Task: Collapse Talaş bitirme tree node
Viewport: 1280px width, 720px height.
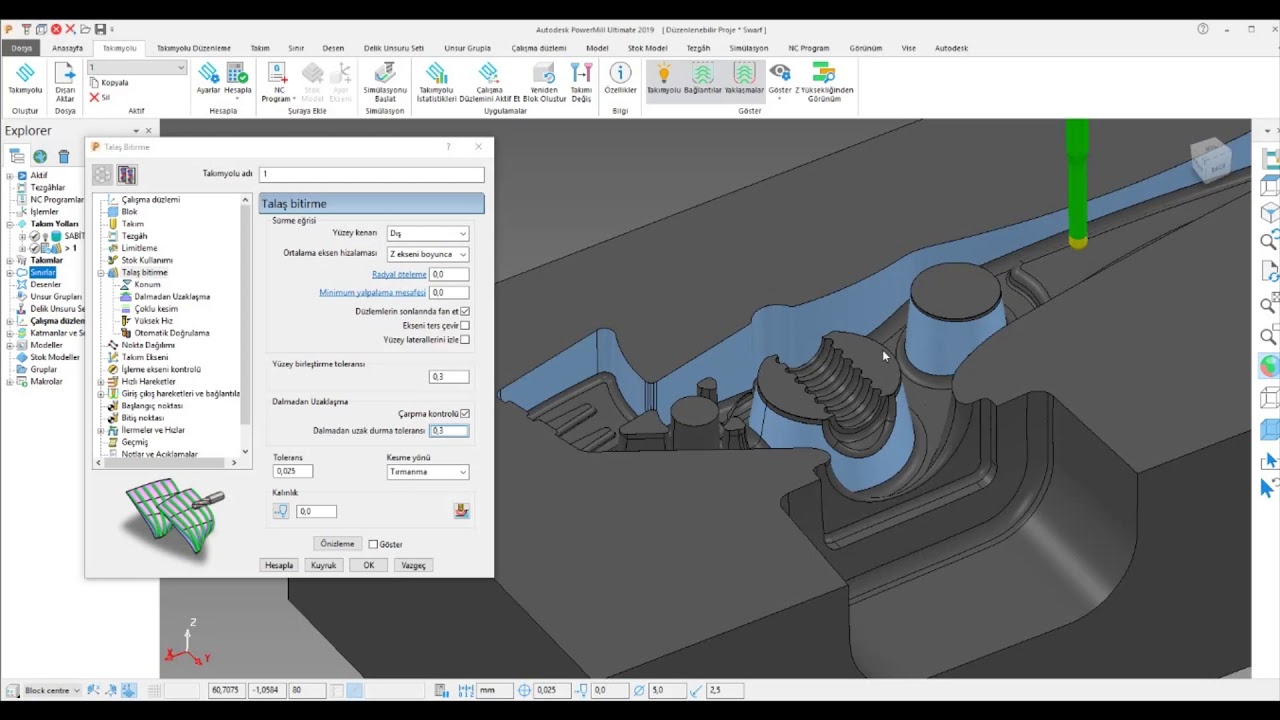Action: pyautogui.click(x=101, y=272)
